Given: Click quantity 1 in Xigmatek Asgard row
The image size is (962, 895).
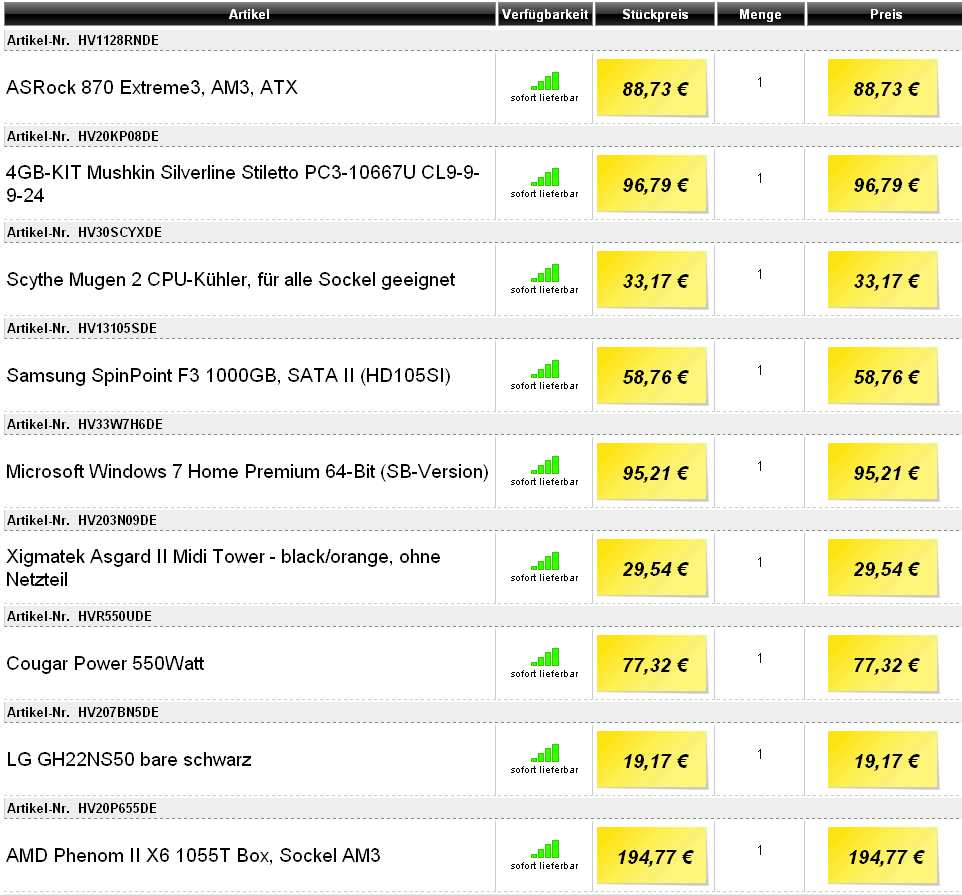Looking at the screenshot, I should pos(760,562).
